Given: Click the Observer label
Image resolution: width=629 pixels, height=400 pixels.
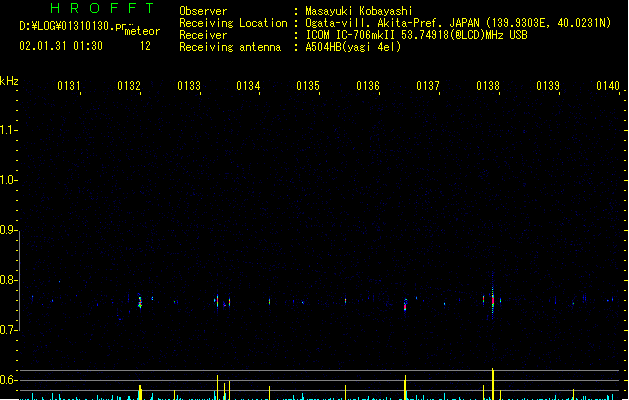Looking at the screenshot, I should [203, 11].
